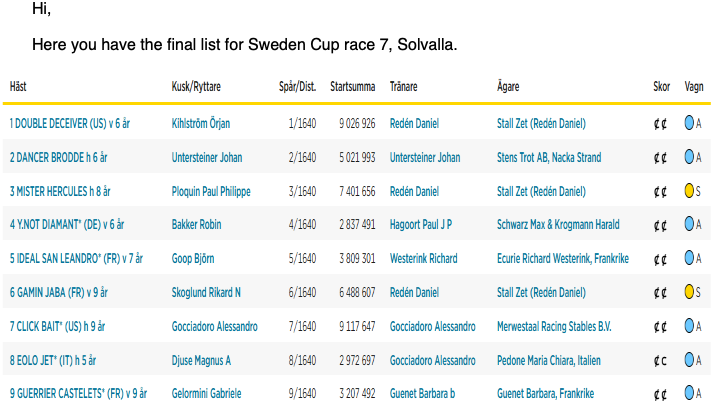The image size is (716, 405).
Task: Select horse 5 Ideal San Leandro
Action: [76, 258]
